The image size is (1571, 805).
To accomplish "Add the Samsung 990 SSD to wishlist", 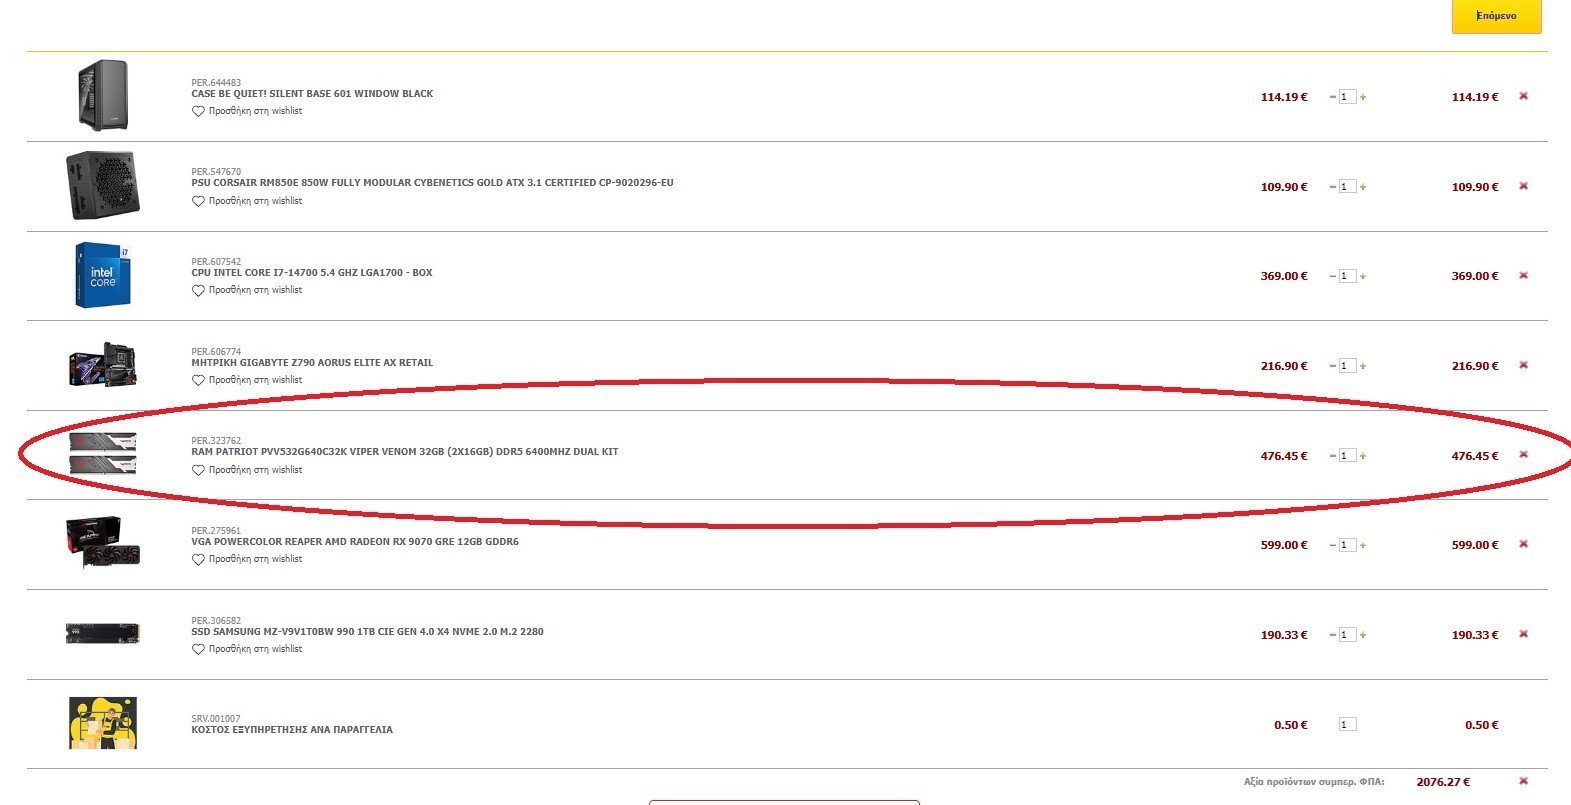I will click(247, 649).
